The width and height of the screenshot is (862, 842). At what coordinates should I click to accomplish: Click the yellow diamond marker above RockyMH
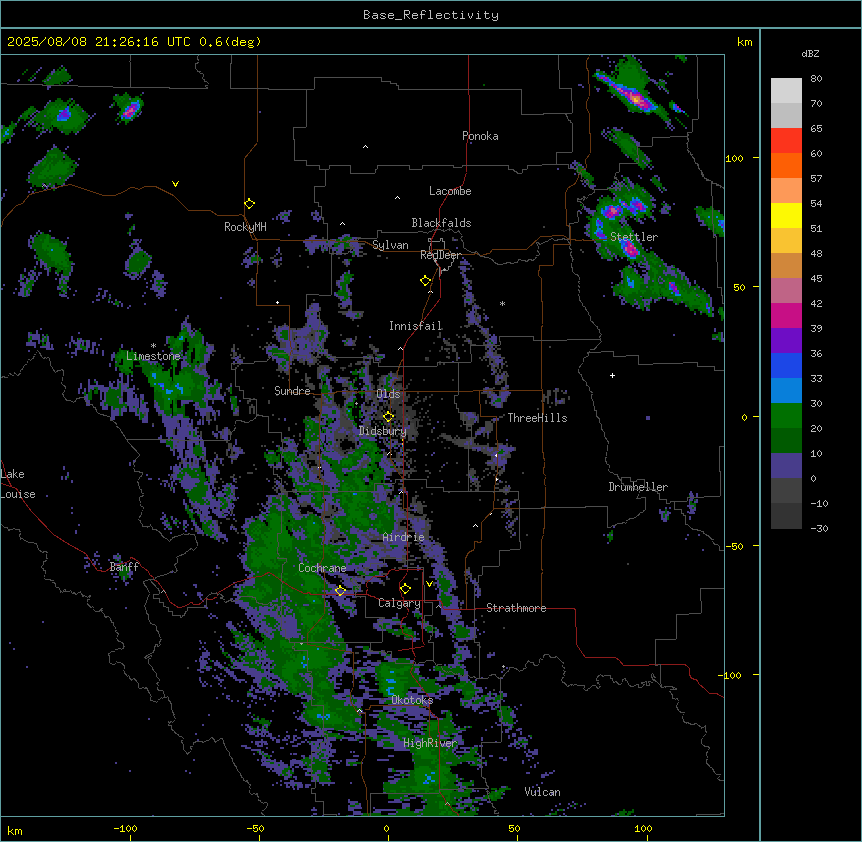250,204
